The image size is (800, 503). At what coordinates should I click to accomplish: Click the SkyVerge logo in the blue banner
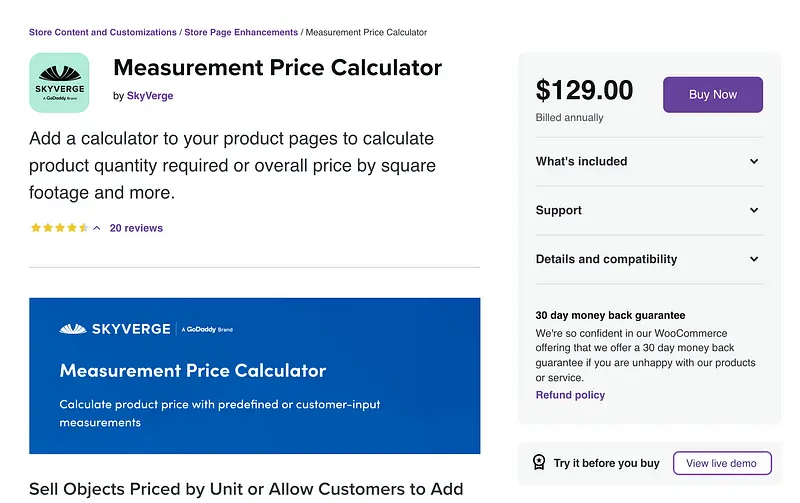116,328
